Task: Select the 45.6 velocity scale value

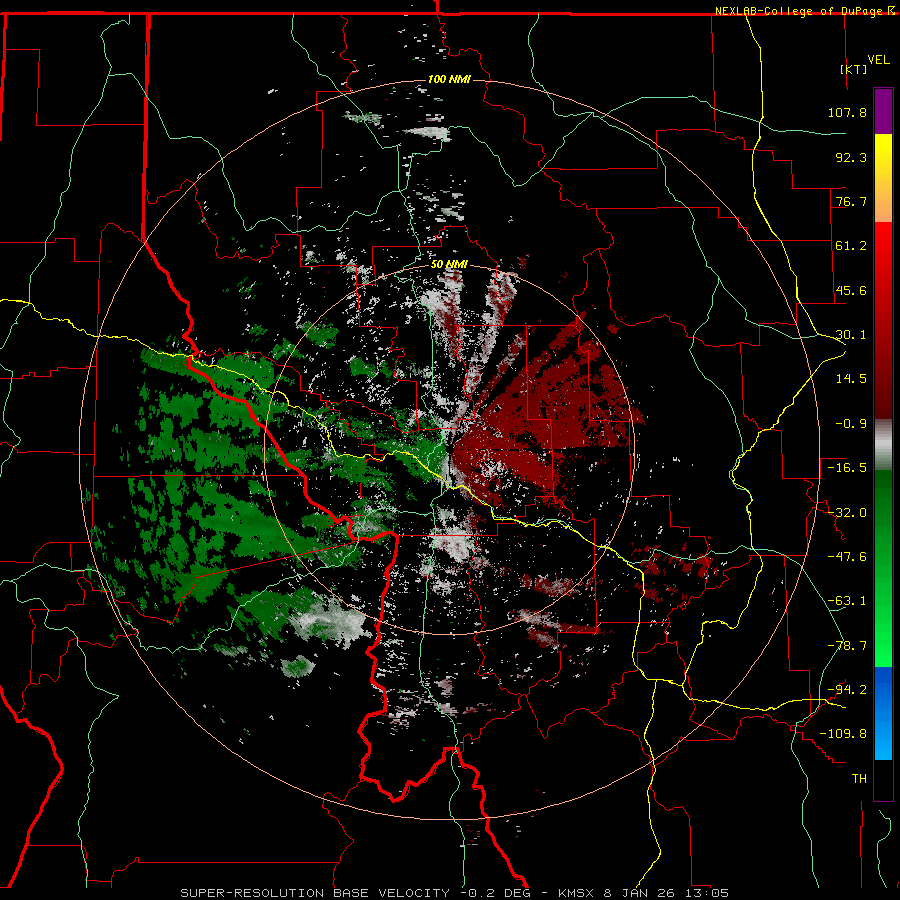Action: [851, 290]
